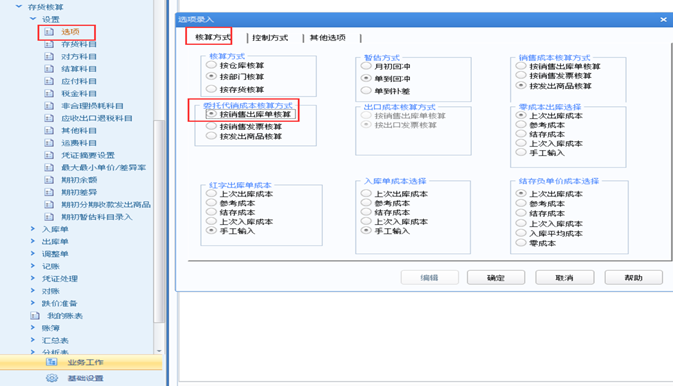The width and height of the screenshot is (673, 386).
Task: Switch to the 核算方式 tab
Action: [x=213, y=37]
